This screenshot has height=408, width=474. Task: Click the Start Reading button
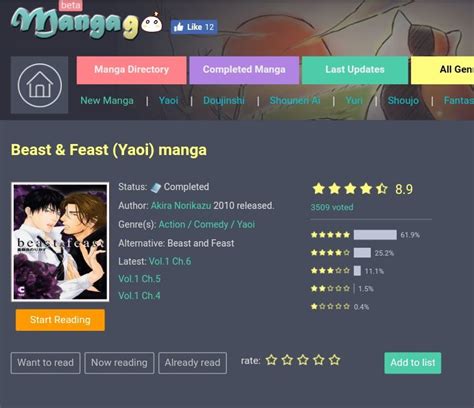pyautogui.click(x=60, y=320)
